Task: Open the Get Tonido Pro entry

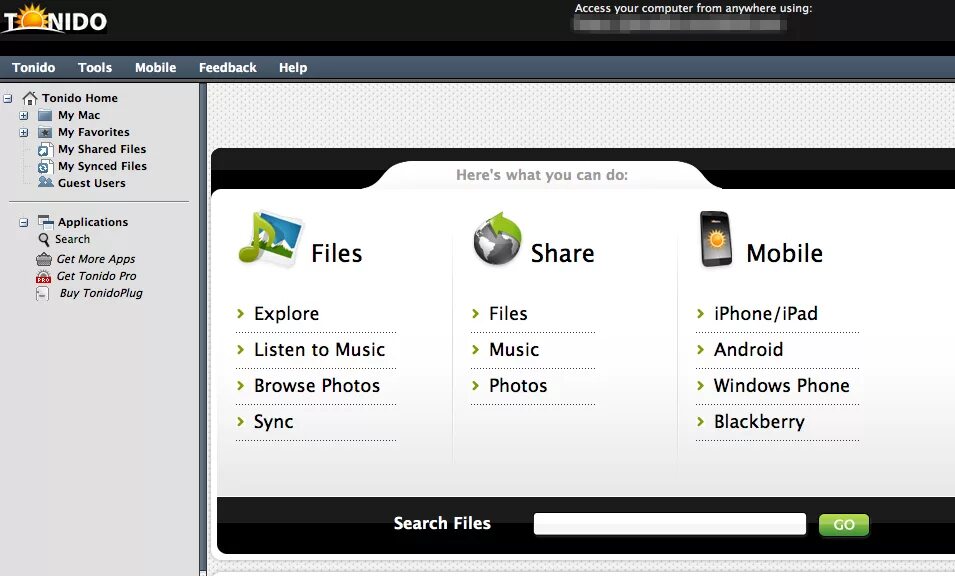Action: click(96, 276)
